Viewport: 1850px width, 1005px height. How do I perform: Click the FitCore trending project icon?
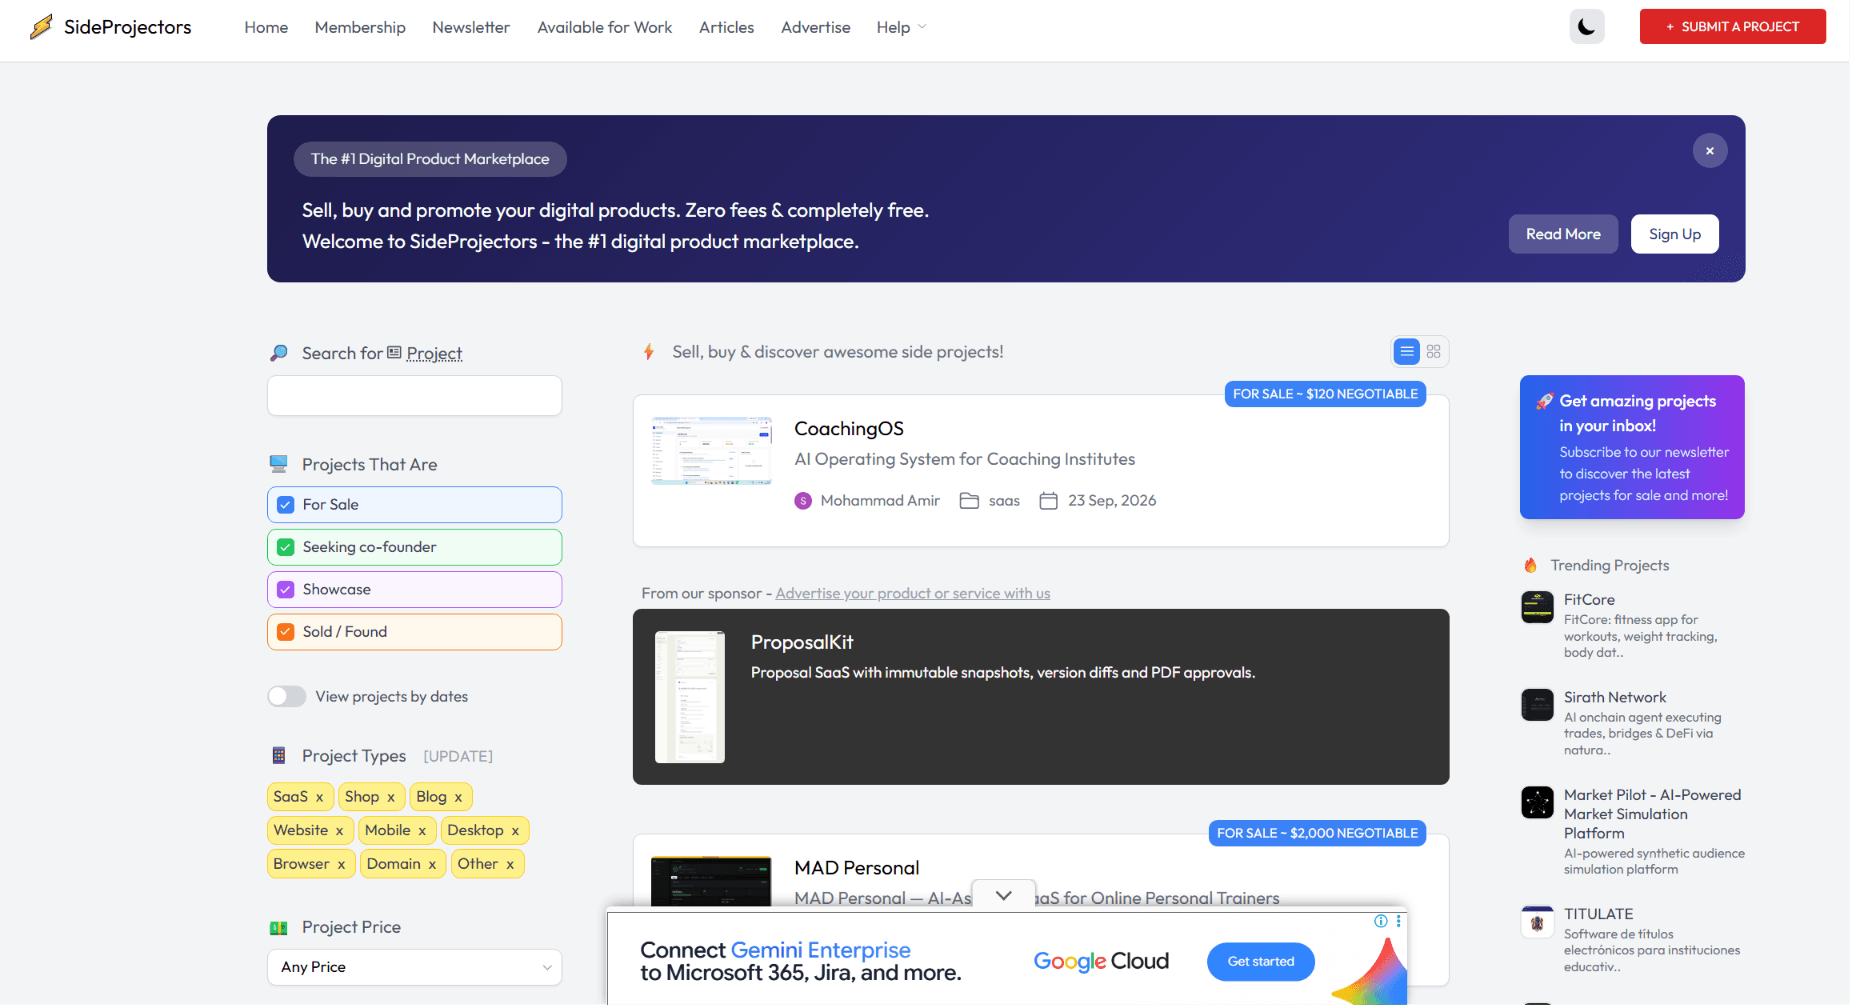[x=1538, y=607]
